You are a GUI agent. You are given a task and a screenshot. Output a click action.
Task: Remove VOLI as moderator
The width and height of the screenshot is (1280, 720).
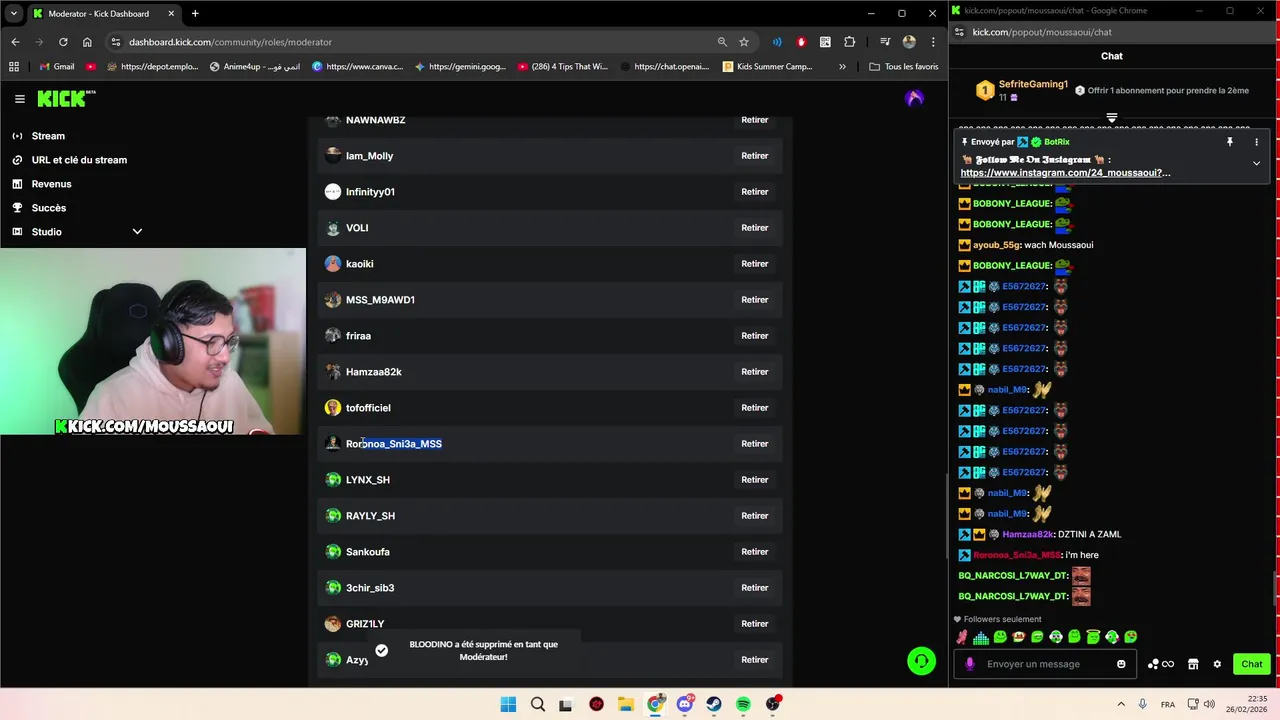[x=754, y=228]
